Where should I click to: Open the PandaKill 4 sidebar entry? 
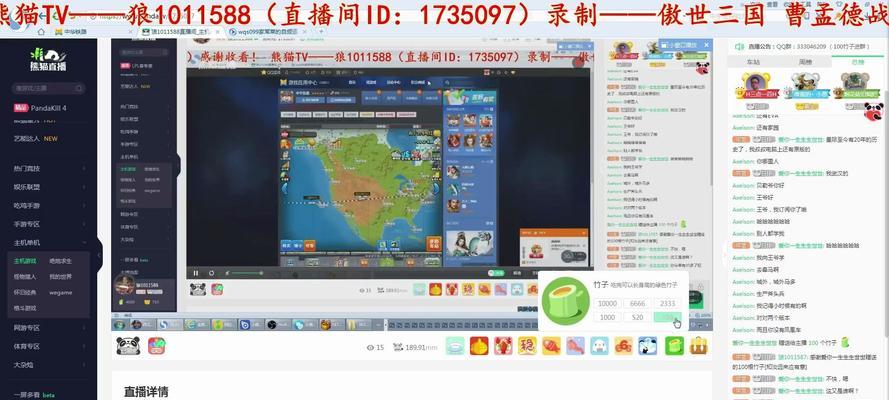click(x=40, y=108)
